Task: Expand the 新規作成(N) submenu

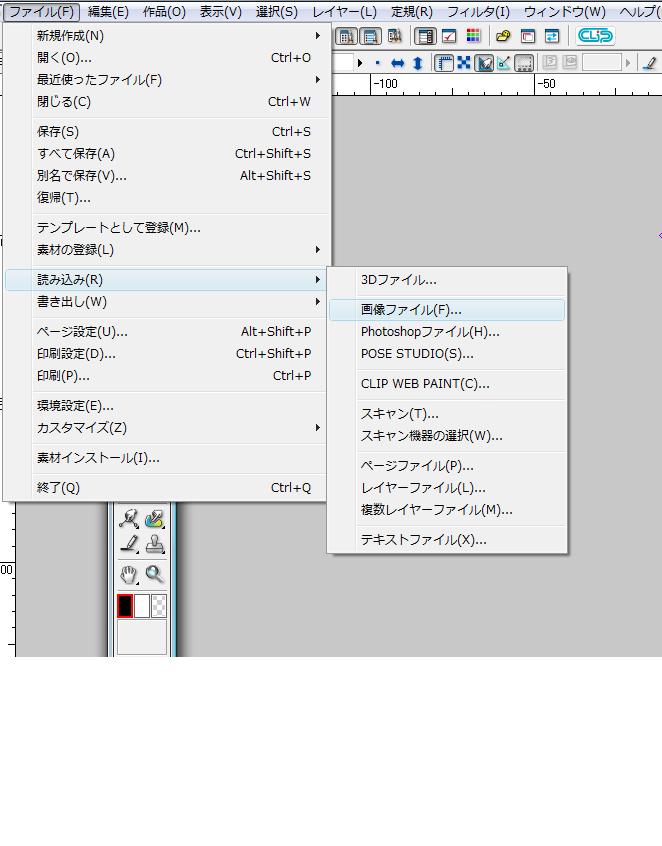Action: [x=167, y=36]
